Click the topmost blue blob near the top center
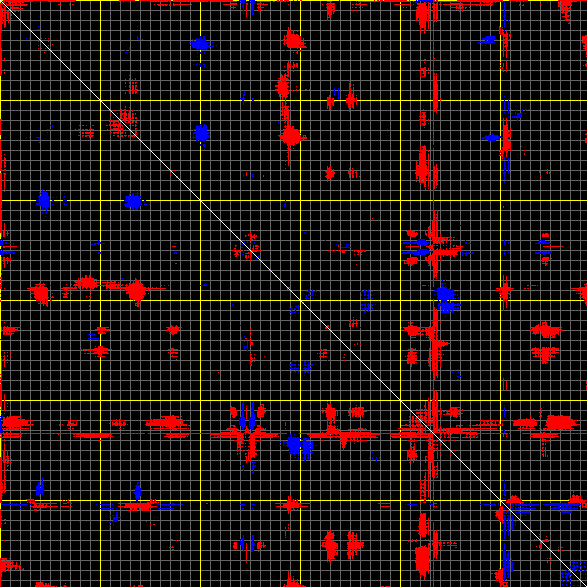This screenshot has width=587, height=587. coord(201,43)
